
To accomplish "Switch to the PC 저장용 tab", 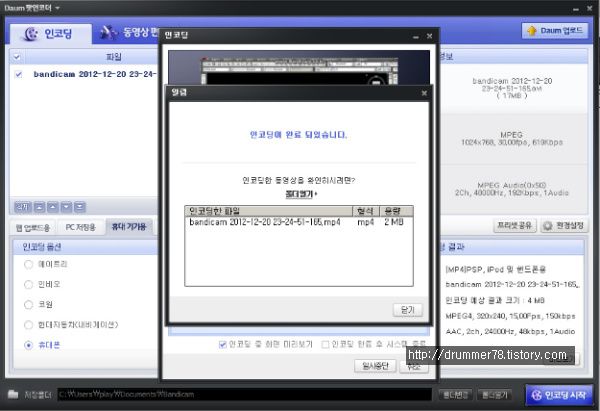I will pyautogui.click(x=80, y=227).
